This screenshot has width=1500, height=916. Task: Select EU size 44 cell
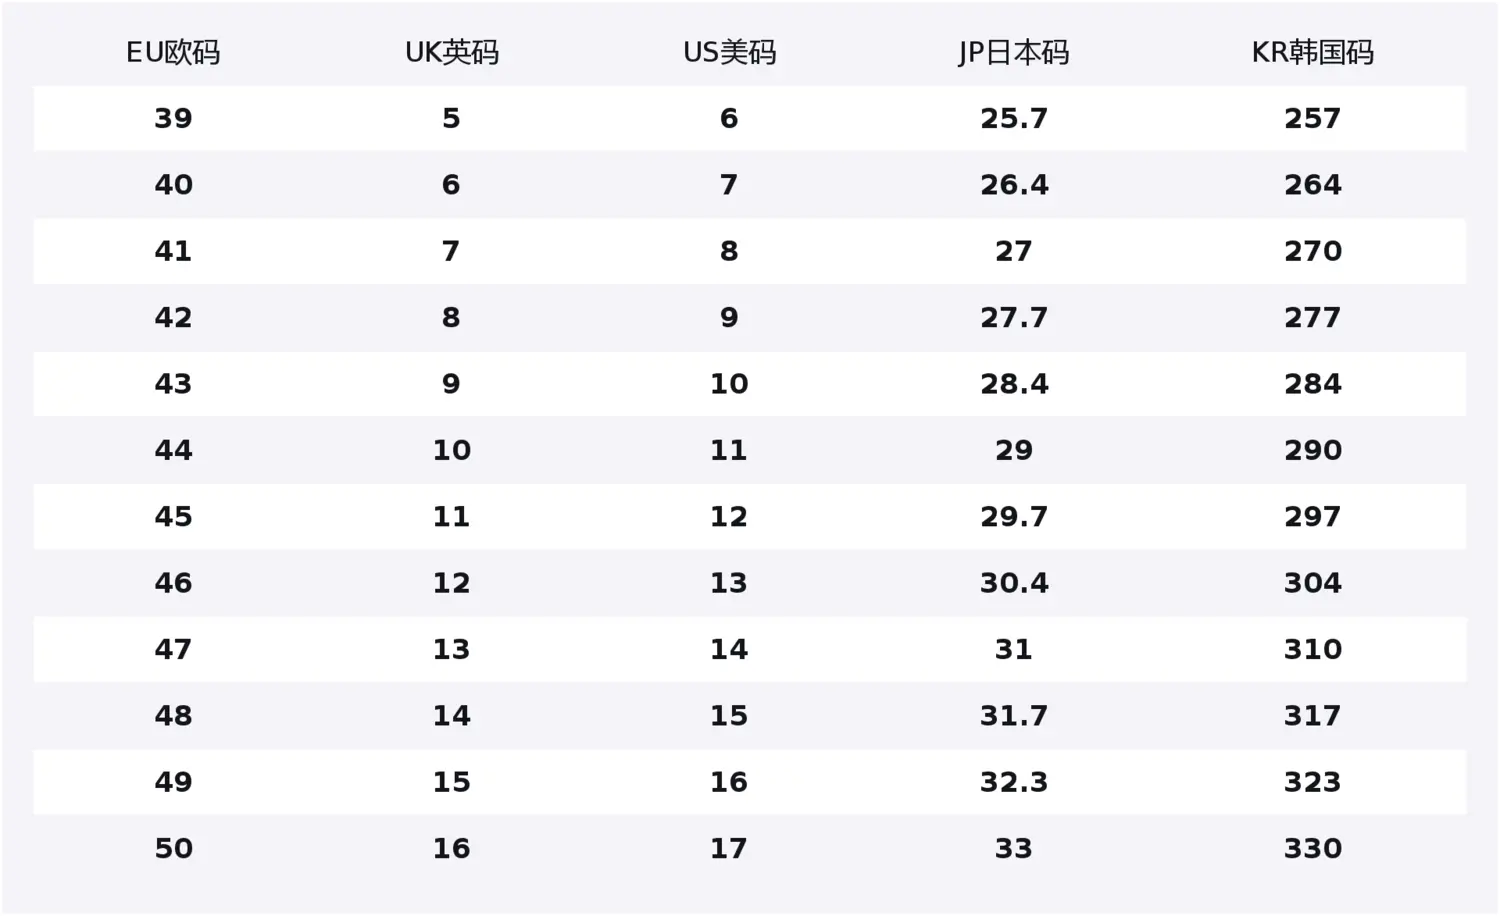point(173,450)
